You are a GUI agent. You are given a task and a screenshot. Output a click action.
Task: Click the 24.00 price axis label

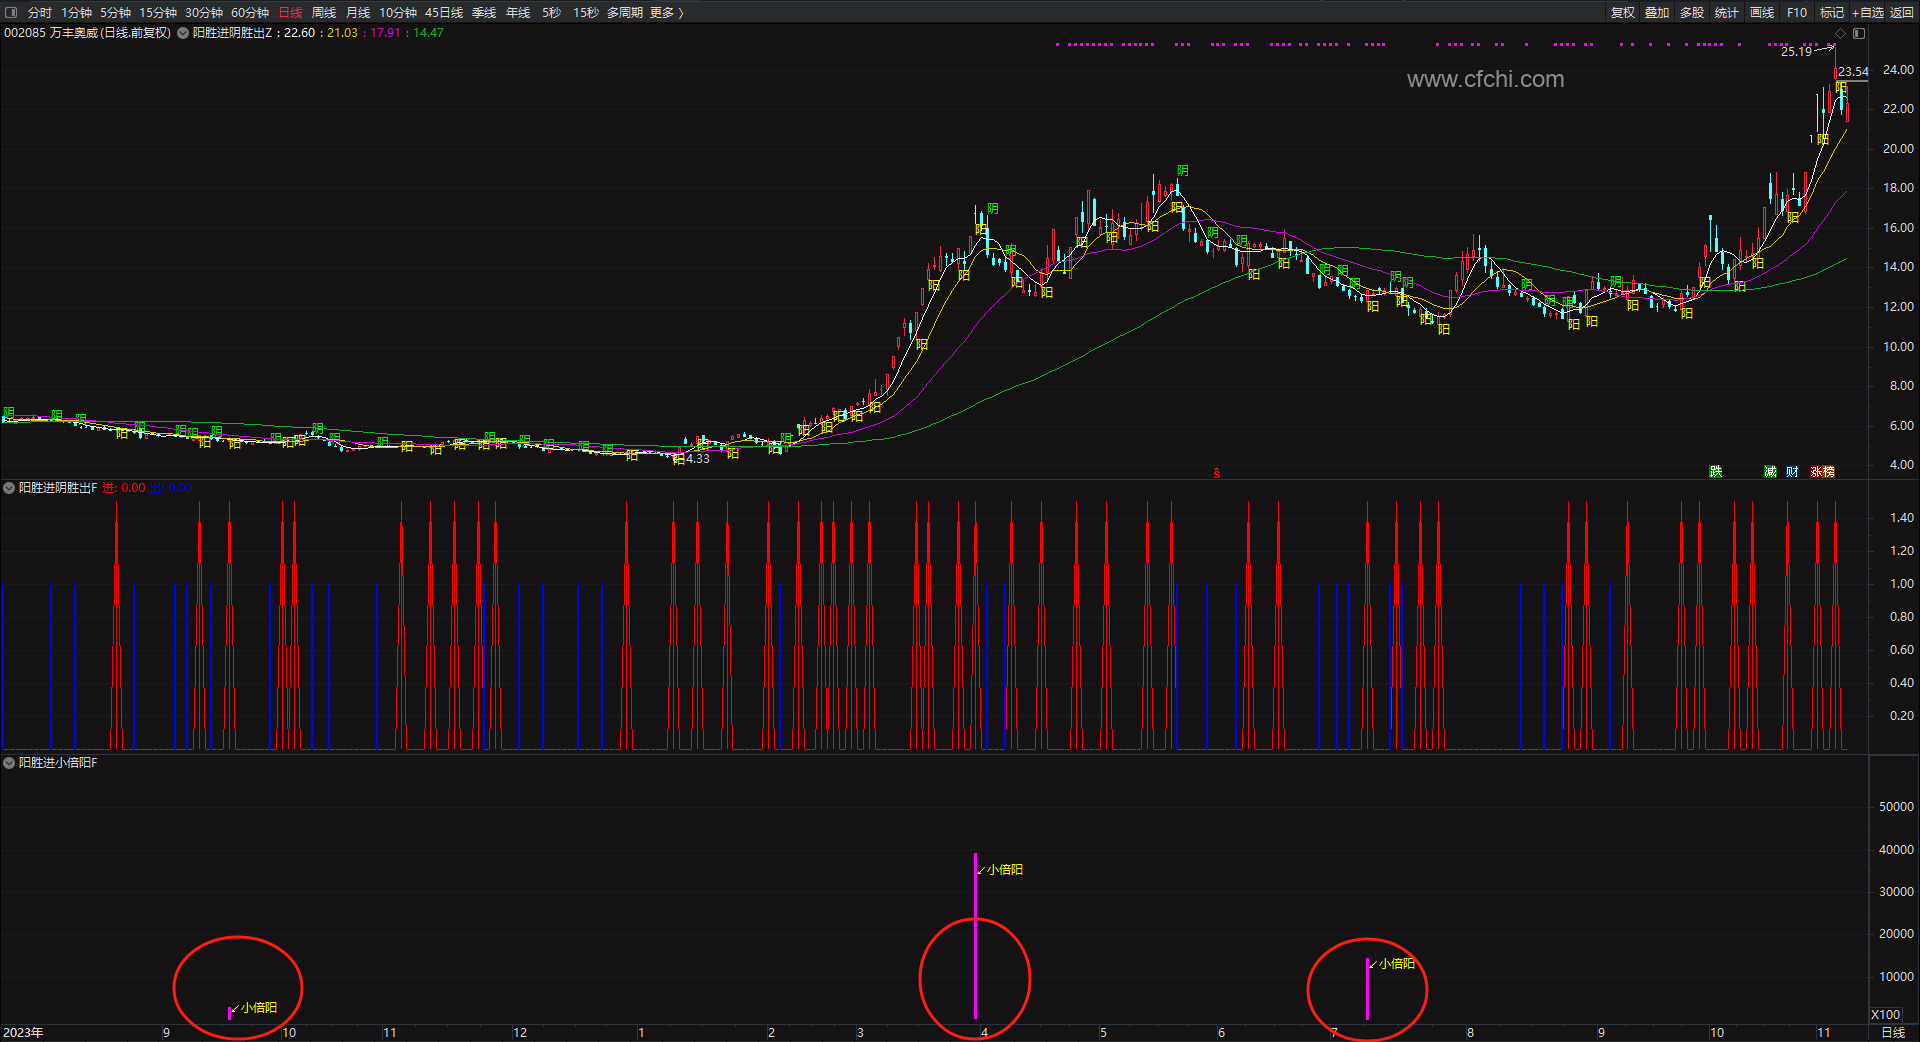(x=1898, y=70)
